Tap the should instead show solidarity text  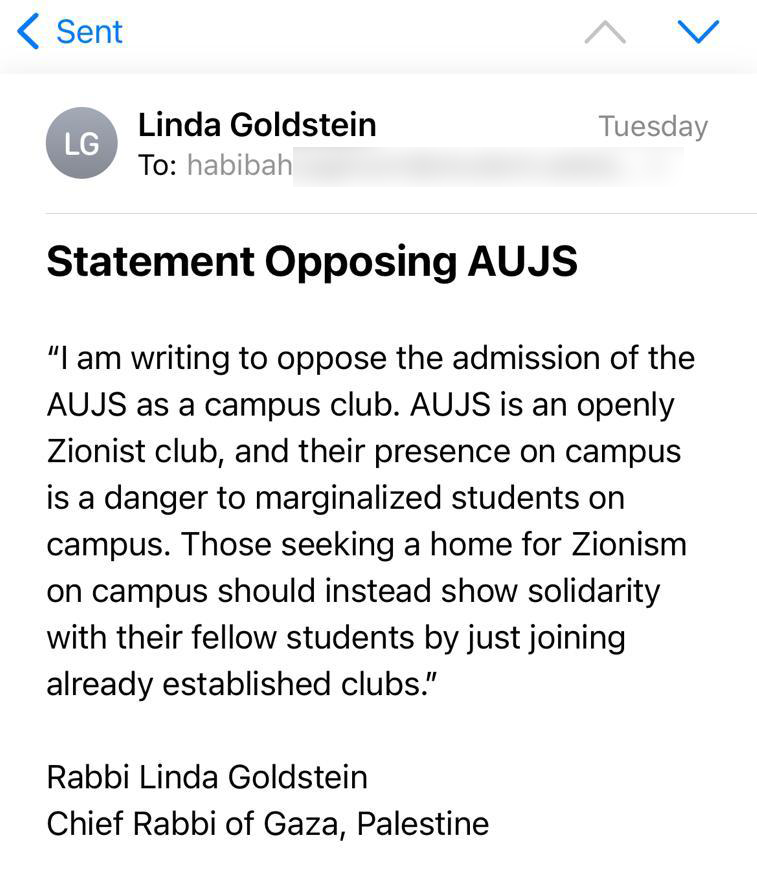tap(439, 591)
